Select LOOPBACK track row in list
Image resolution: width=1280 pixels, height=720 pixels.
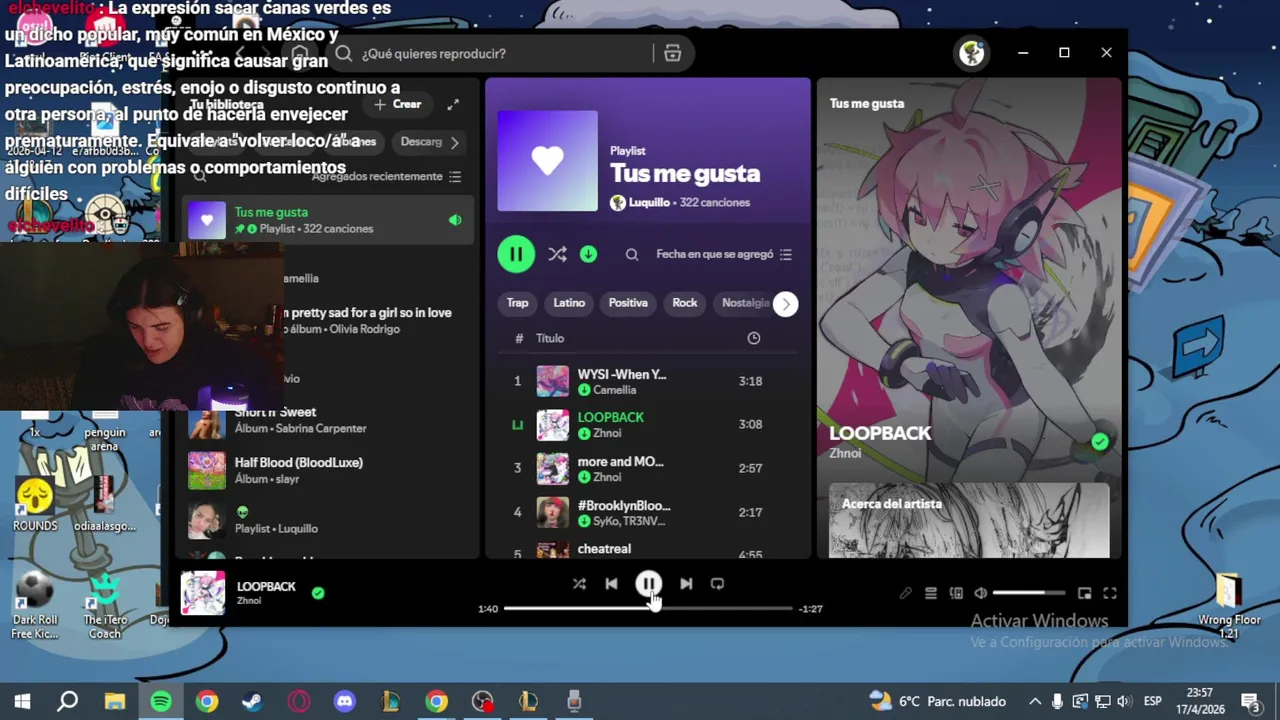pyautogui.click(x=648, y=424)
